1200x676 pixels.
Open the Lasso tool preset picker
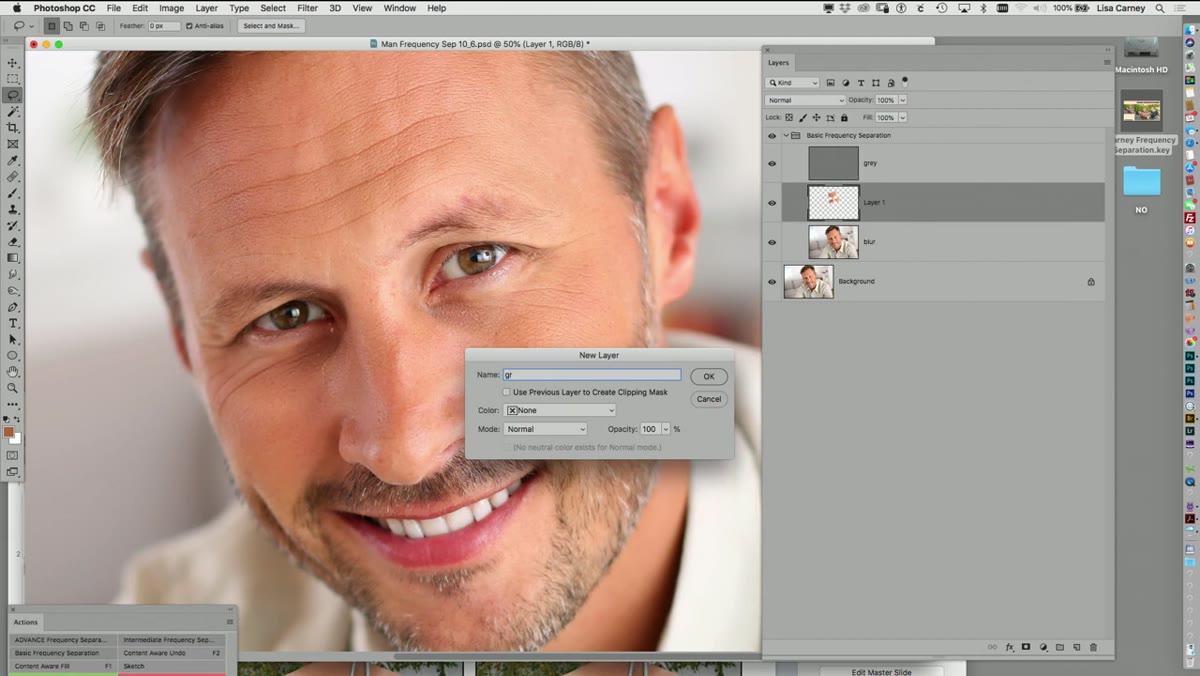click(22, 26)
